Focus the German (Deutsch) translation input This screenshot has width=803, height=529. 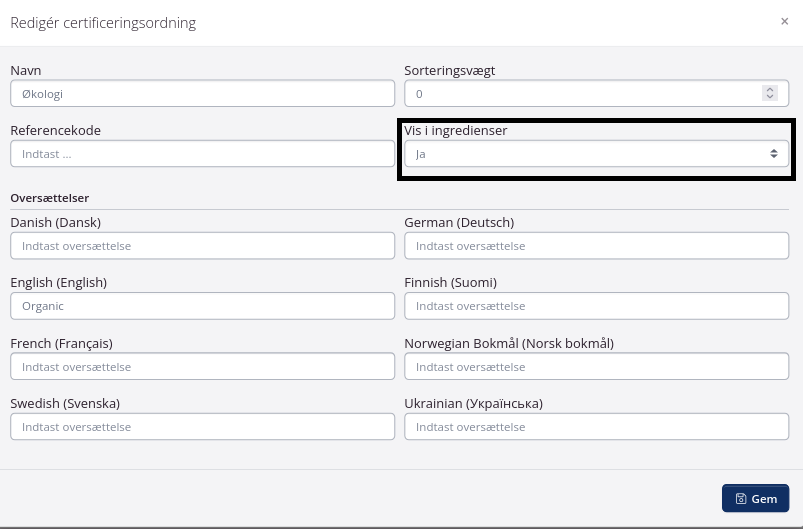(x=596, y=246)
